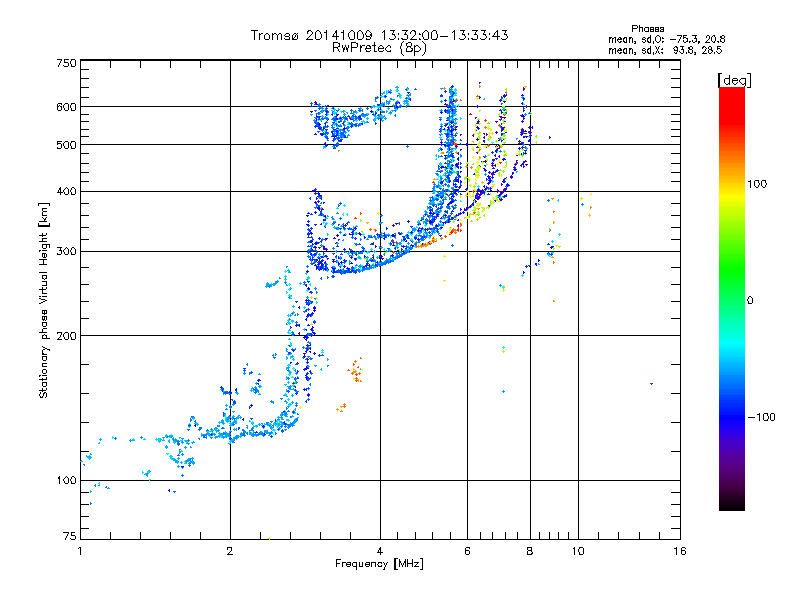Screen dimensions: 800x600
Task: Click the x-axis tick label '6'
Action: pos(467,551)
